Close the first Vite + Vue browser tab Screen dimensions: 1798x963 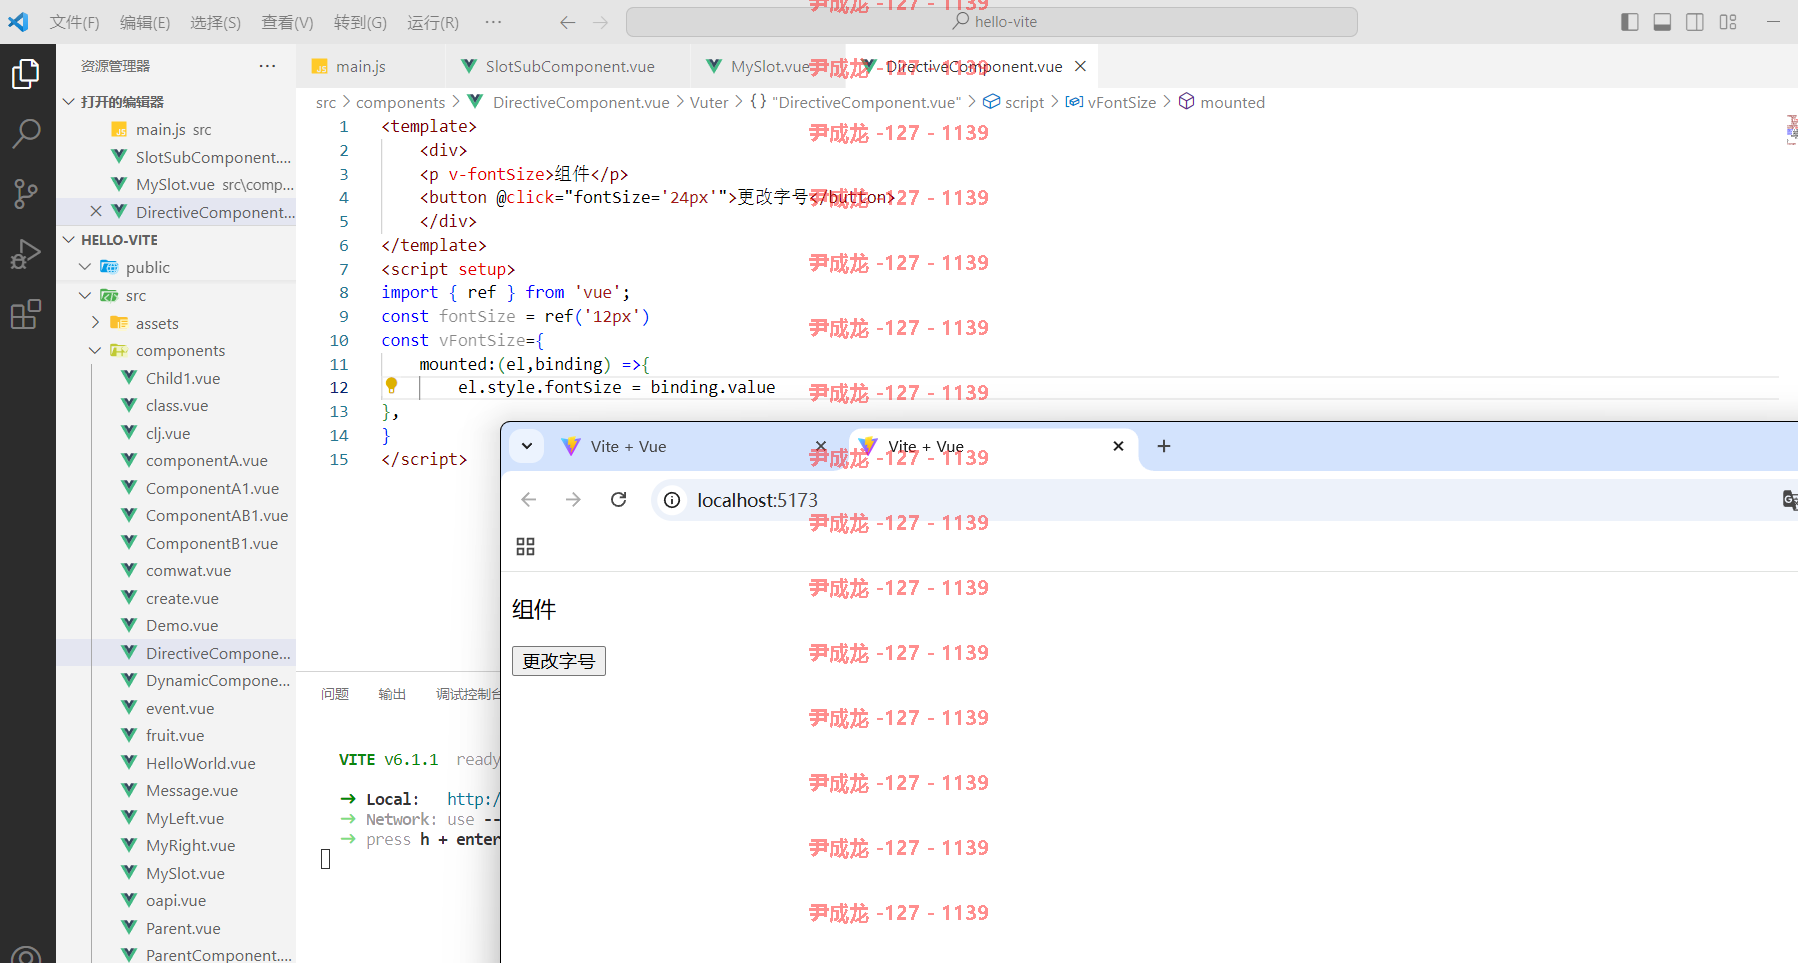pos(821,446)
